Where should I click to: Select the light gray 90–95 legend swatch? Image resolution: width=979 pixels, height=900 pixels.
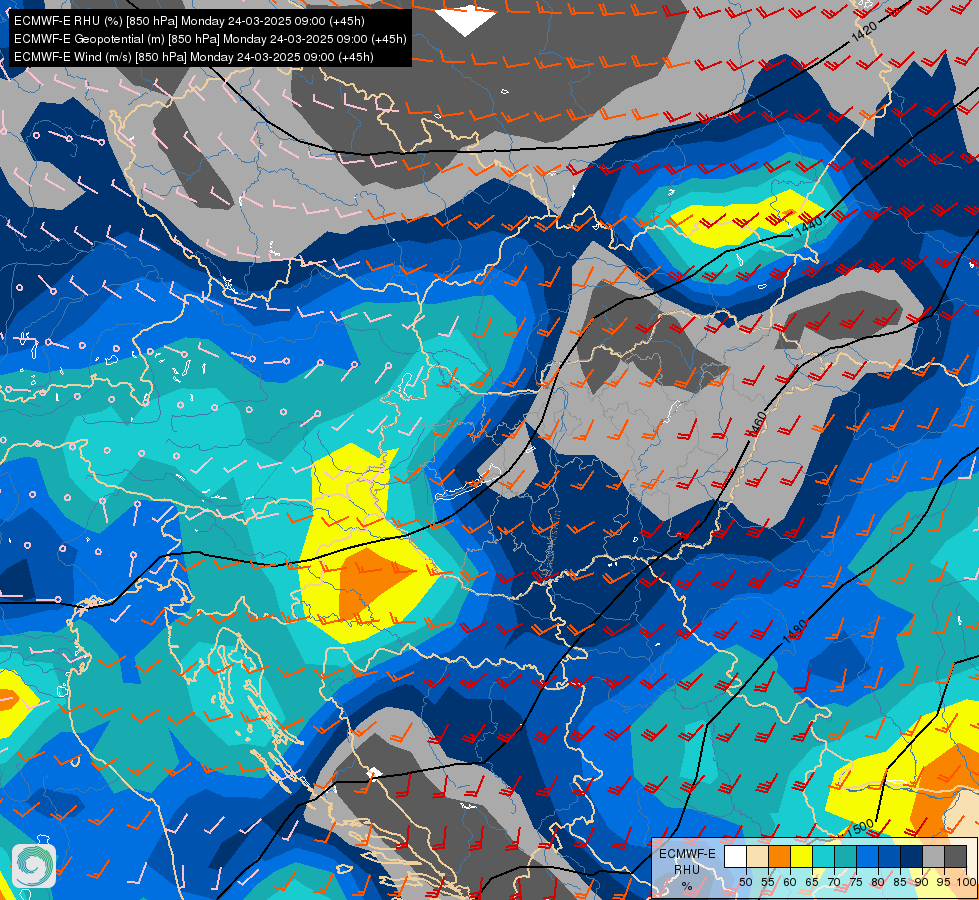coord(933,856)
